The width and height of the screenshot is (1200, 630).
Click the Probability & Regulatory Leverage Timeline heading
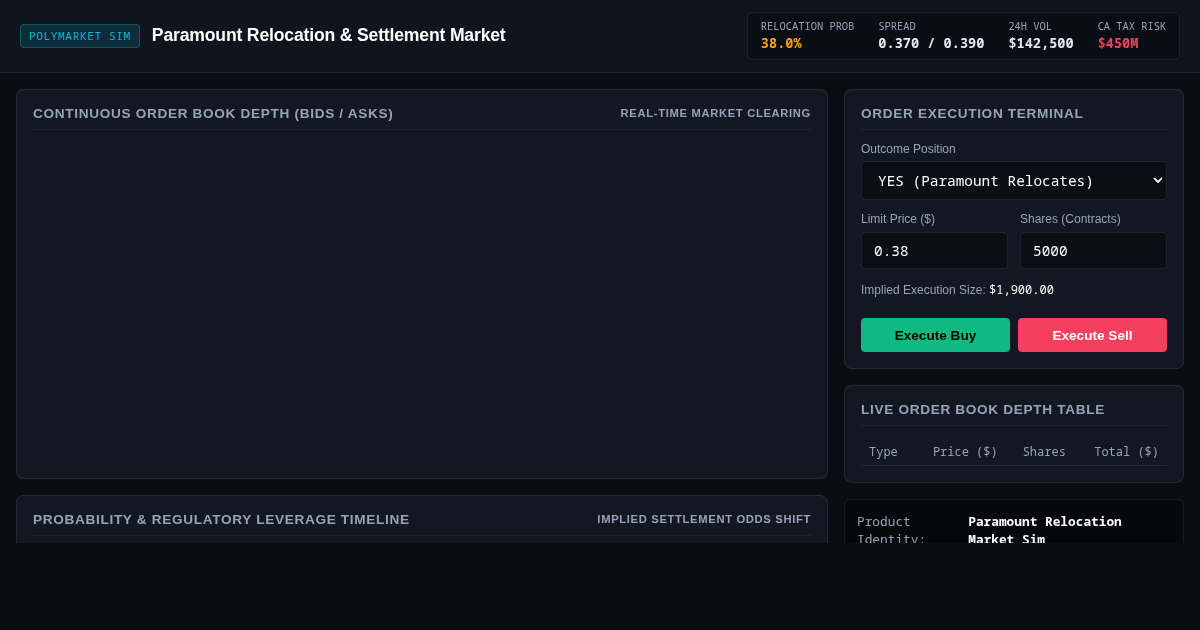pyautogui.click(x=221, y=519)
